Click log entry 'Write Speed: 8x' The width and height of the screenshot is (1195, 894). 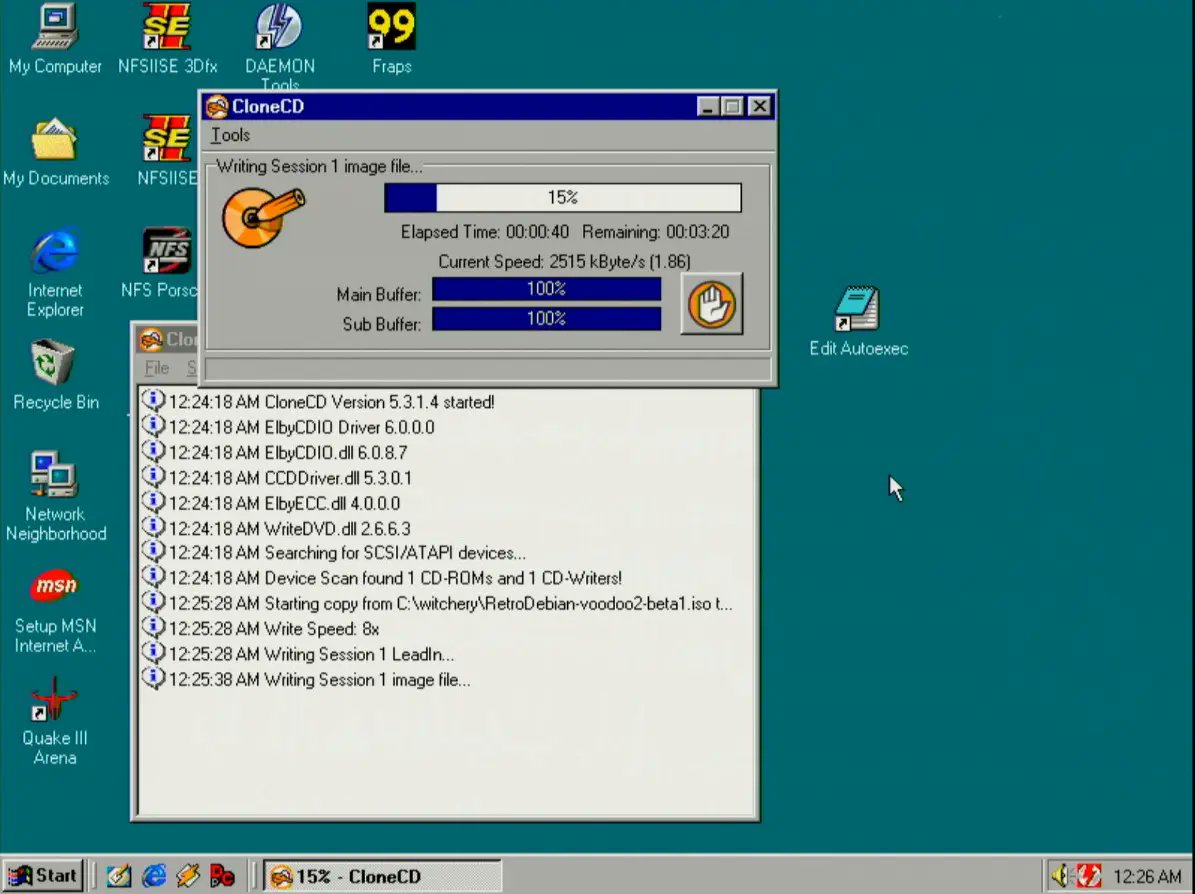click(261, 629)
